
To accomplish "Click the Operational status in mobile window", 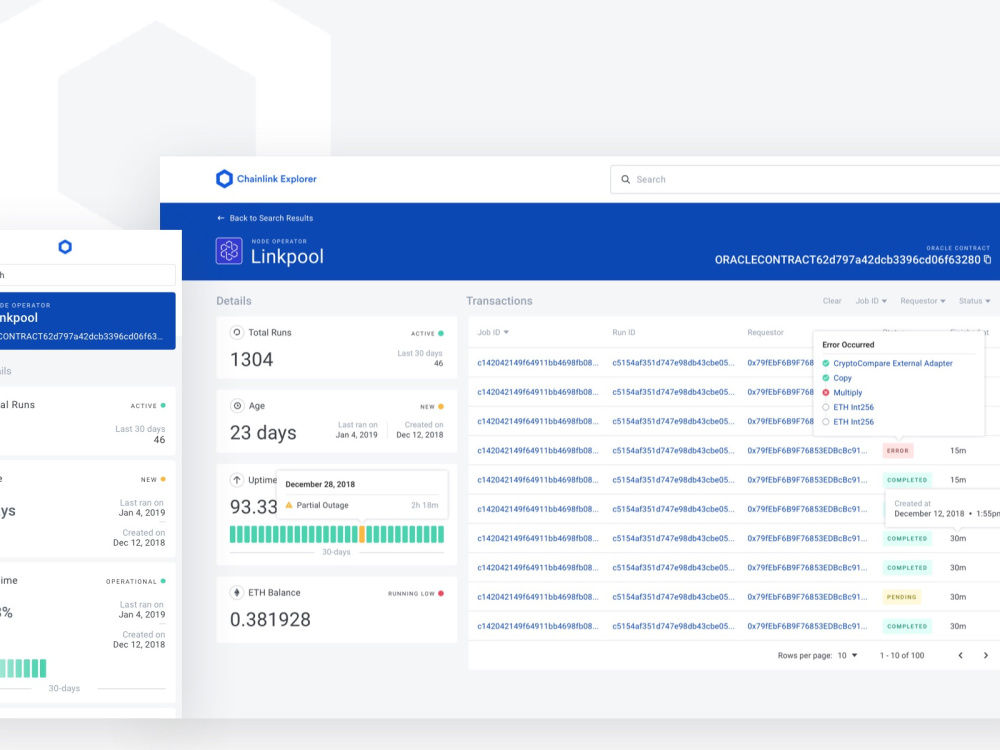I will point(135,581).
